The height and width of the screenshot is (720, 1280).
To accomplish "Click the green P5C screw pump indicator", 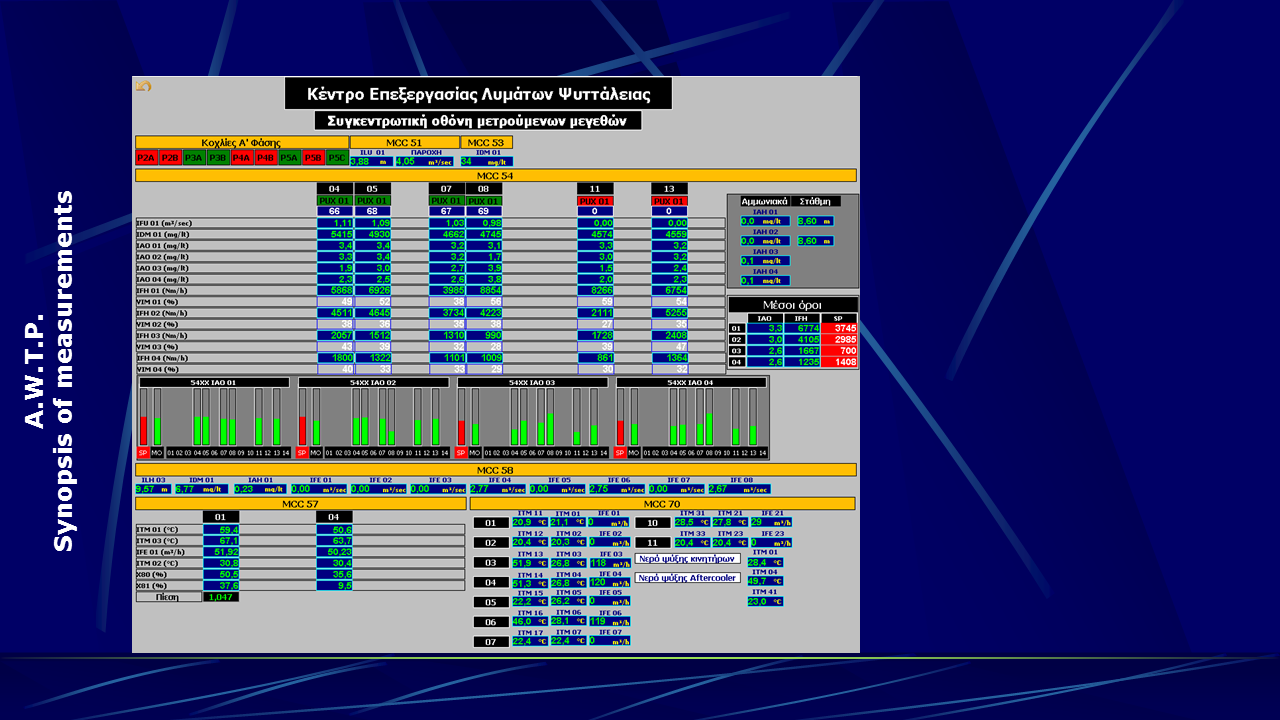I will point(338,158).
